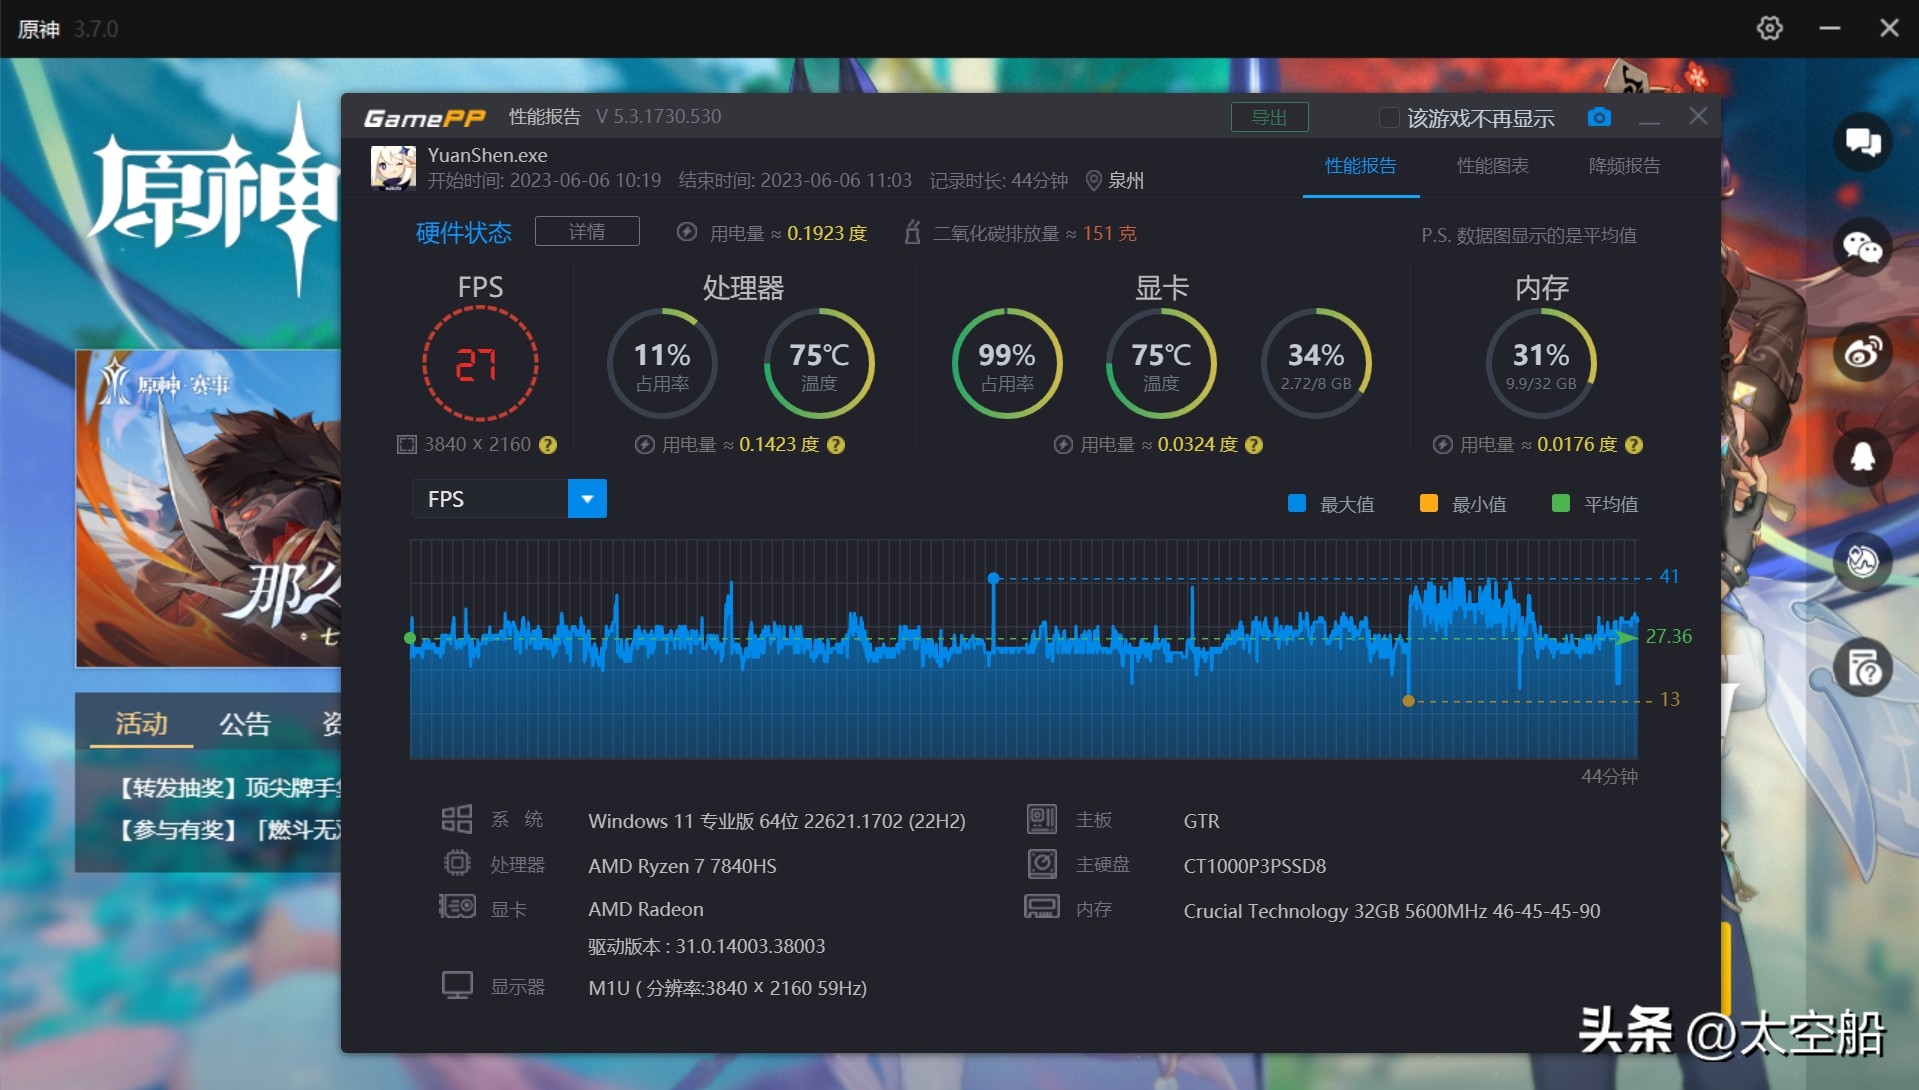Open the Weibo icon in right sidebar
The width and height of the screenshot is (1919, 1090).
1862,352
